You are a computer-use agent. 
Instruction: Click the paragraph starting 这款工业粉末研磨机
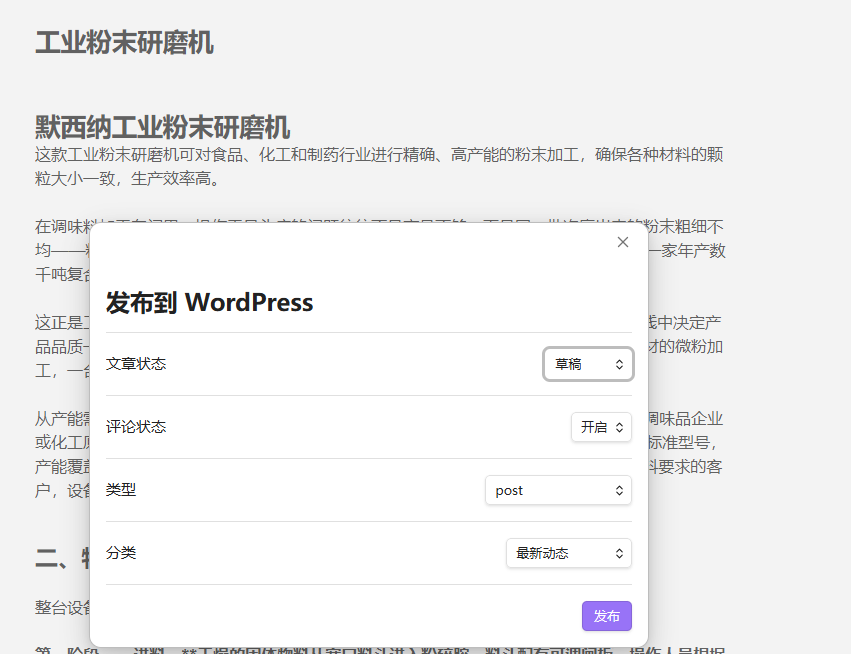[379, 166]
